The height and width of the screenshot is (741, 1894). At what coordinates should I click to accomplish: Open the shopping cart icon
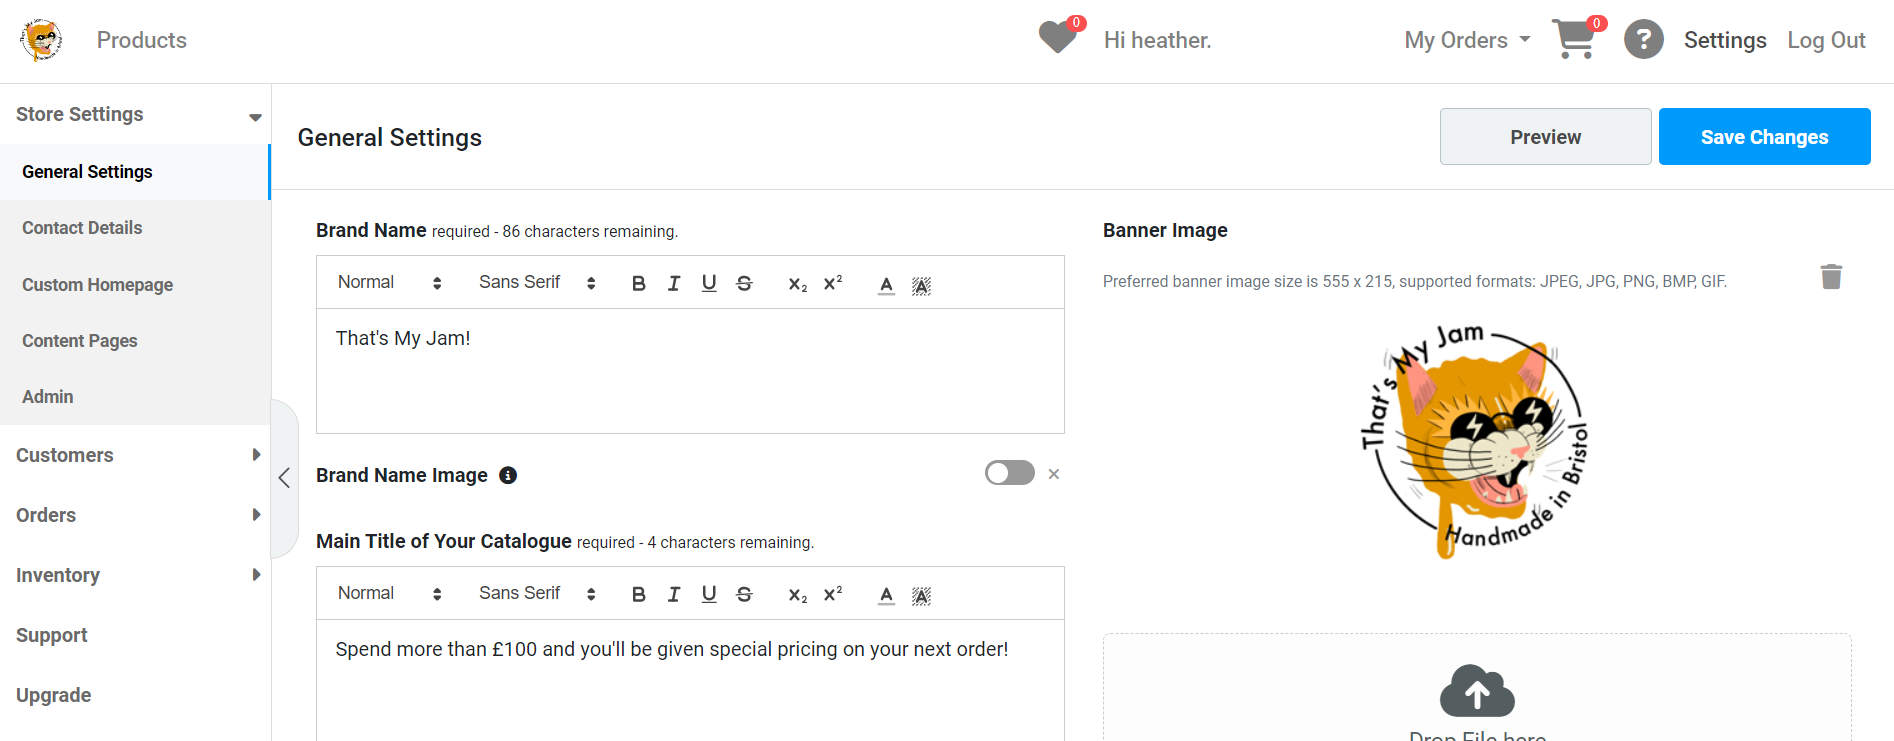[1575, 39]
